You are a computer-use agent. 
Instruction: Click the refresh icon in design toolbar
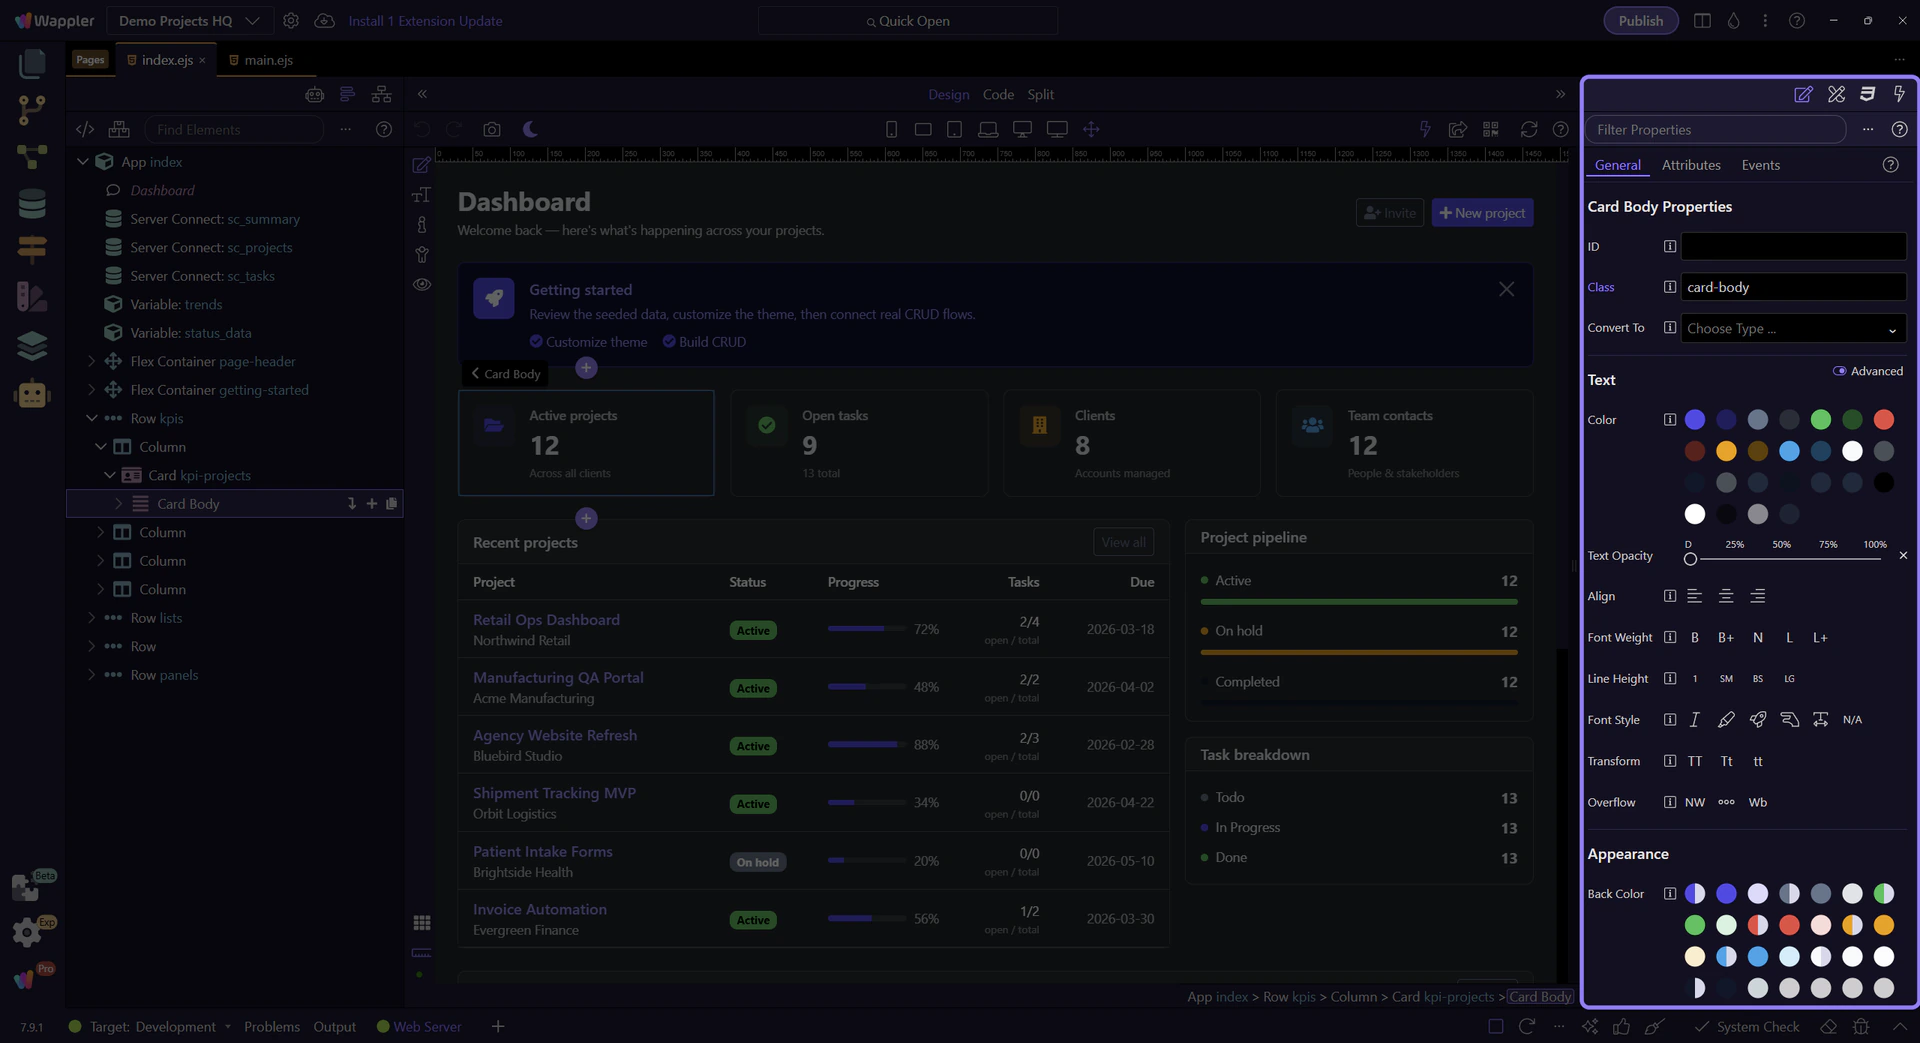point(1528,130)
